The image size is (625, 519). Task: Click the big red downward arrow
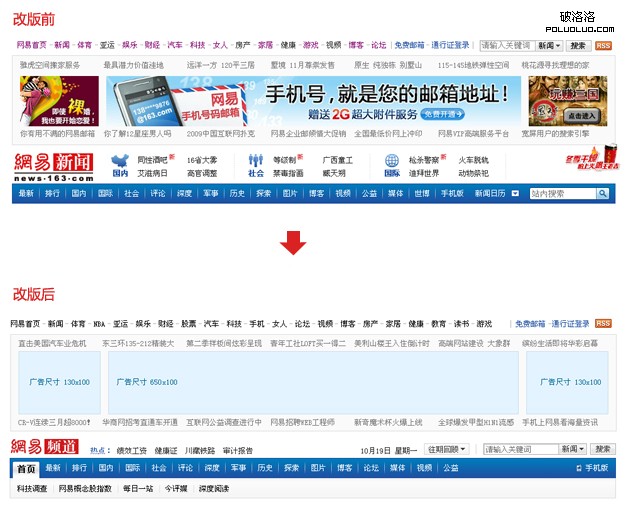[x=292, y=243]
